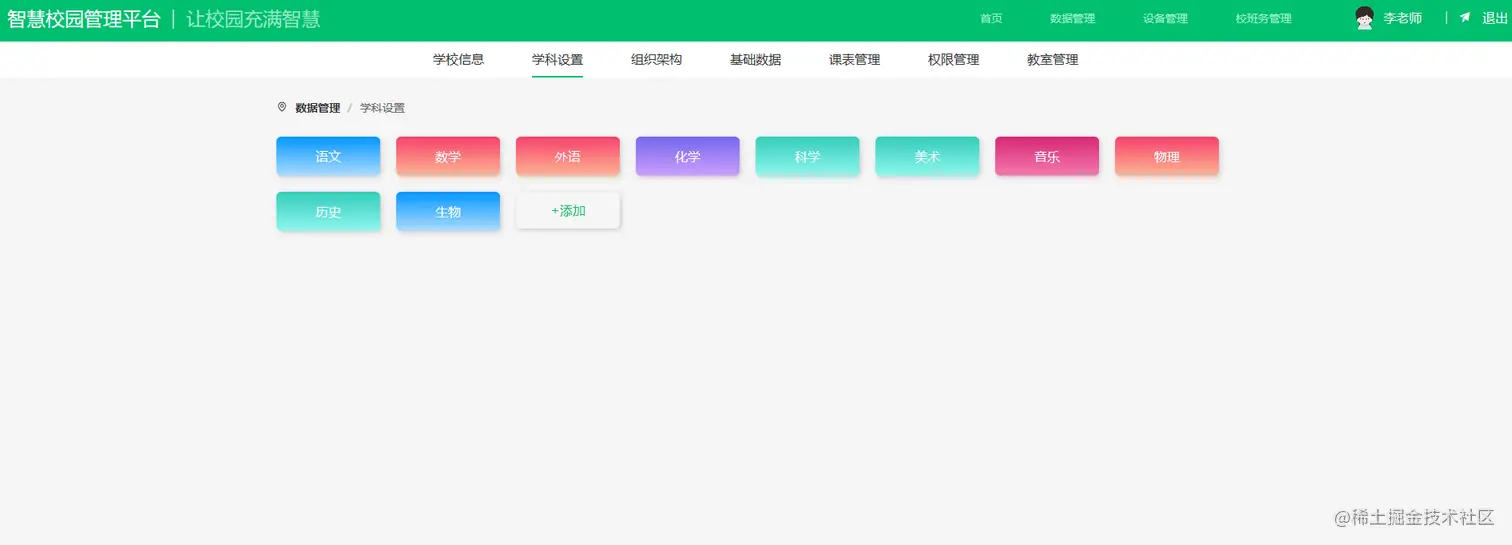Select the 数学 subject card
Viewport: 1512px width, 545px height.
pyautogui.click(x=448, y=156)
